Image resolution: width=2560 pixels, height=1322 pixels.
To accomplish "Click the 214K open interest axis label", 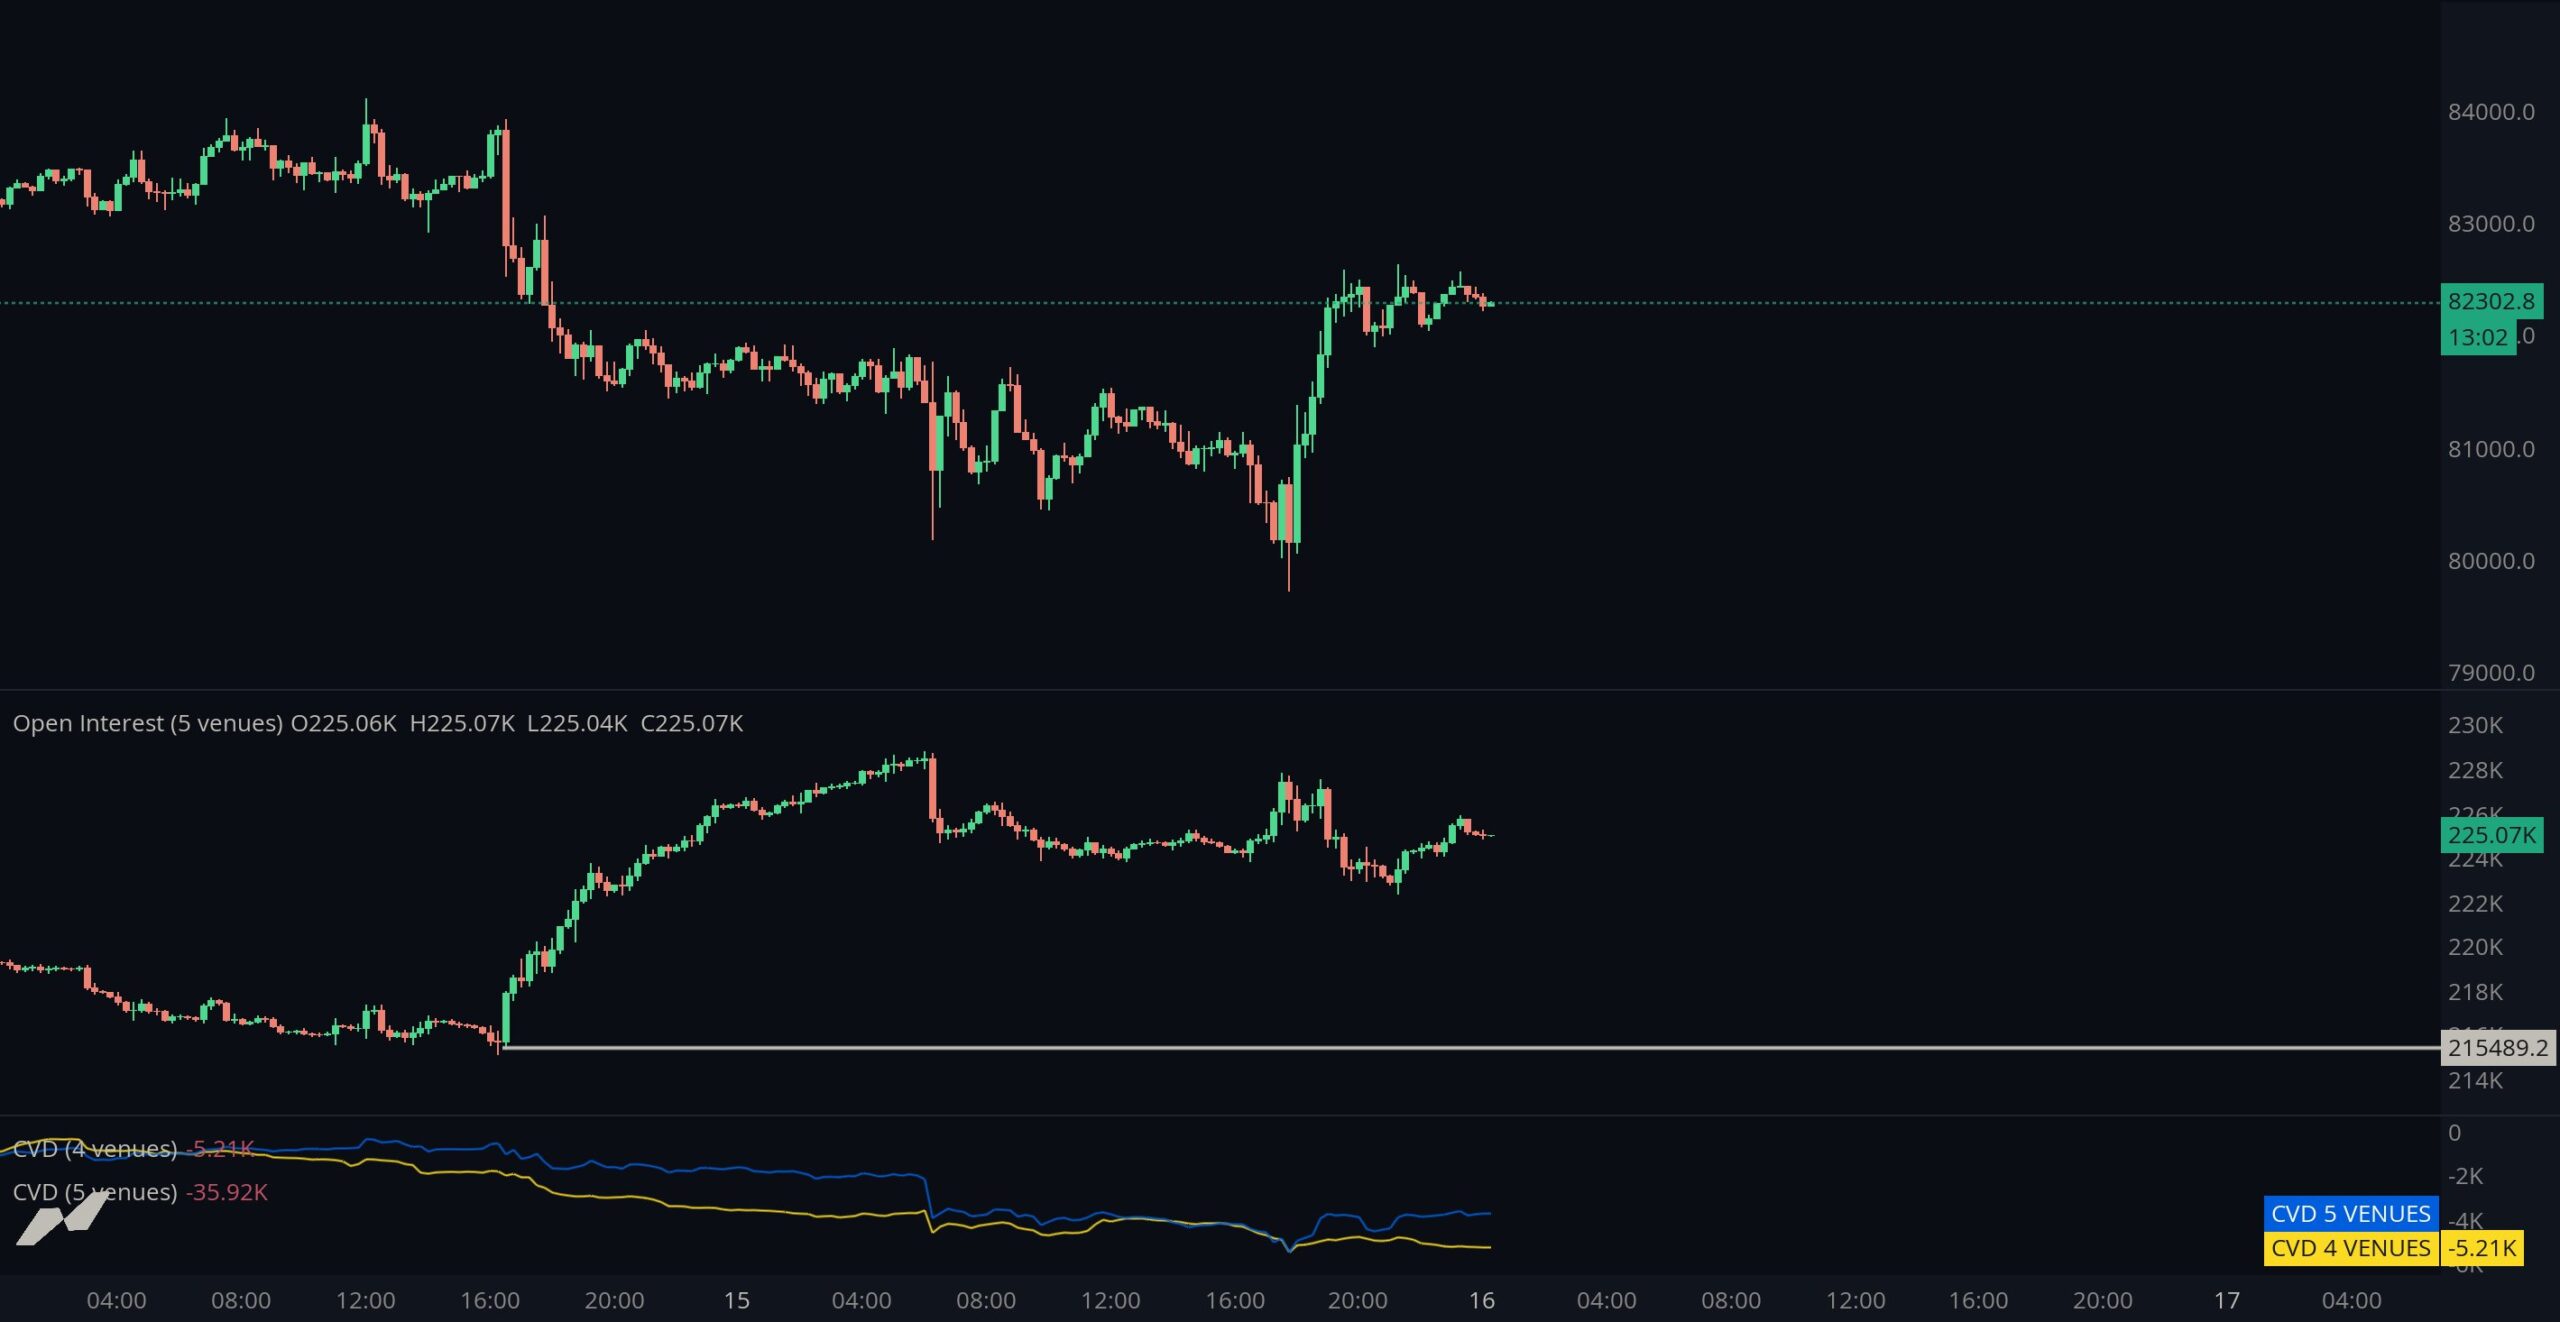I will pyautogui.click(x=2475, y=1080).
